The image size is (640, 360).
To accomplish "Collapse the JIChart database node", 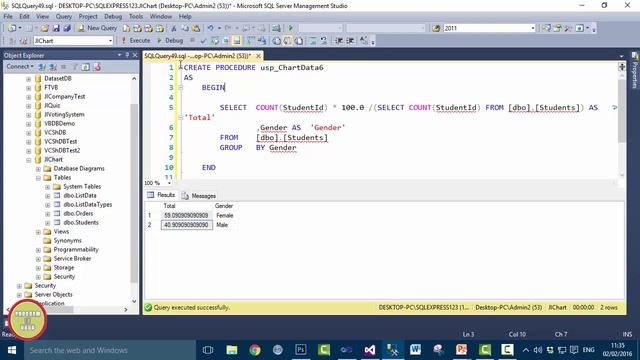I will 29,160.
